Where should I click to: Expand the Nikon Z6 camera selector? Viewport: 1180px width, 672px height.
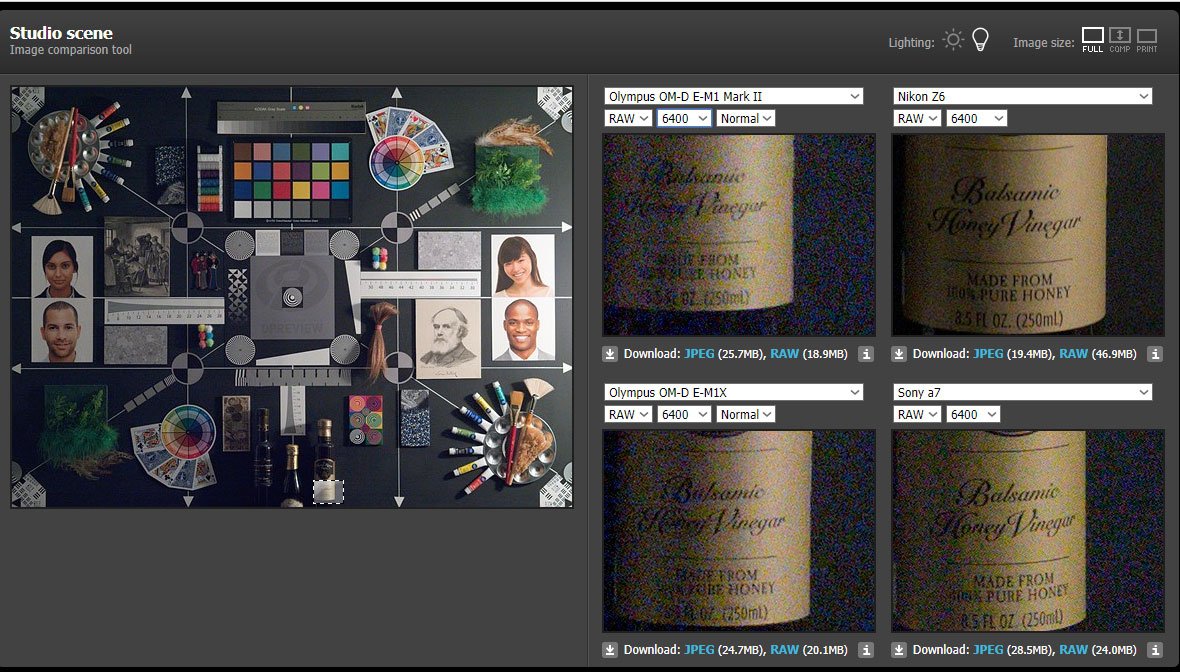coord(1022,96)
